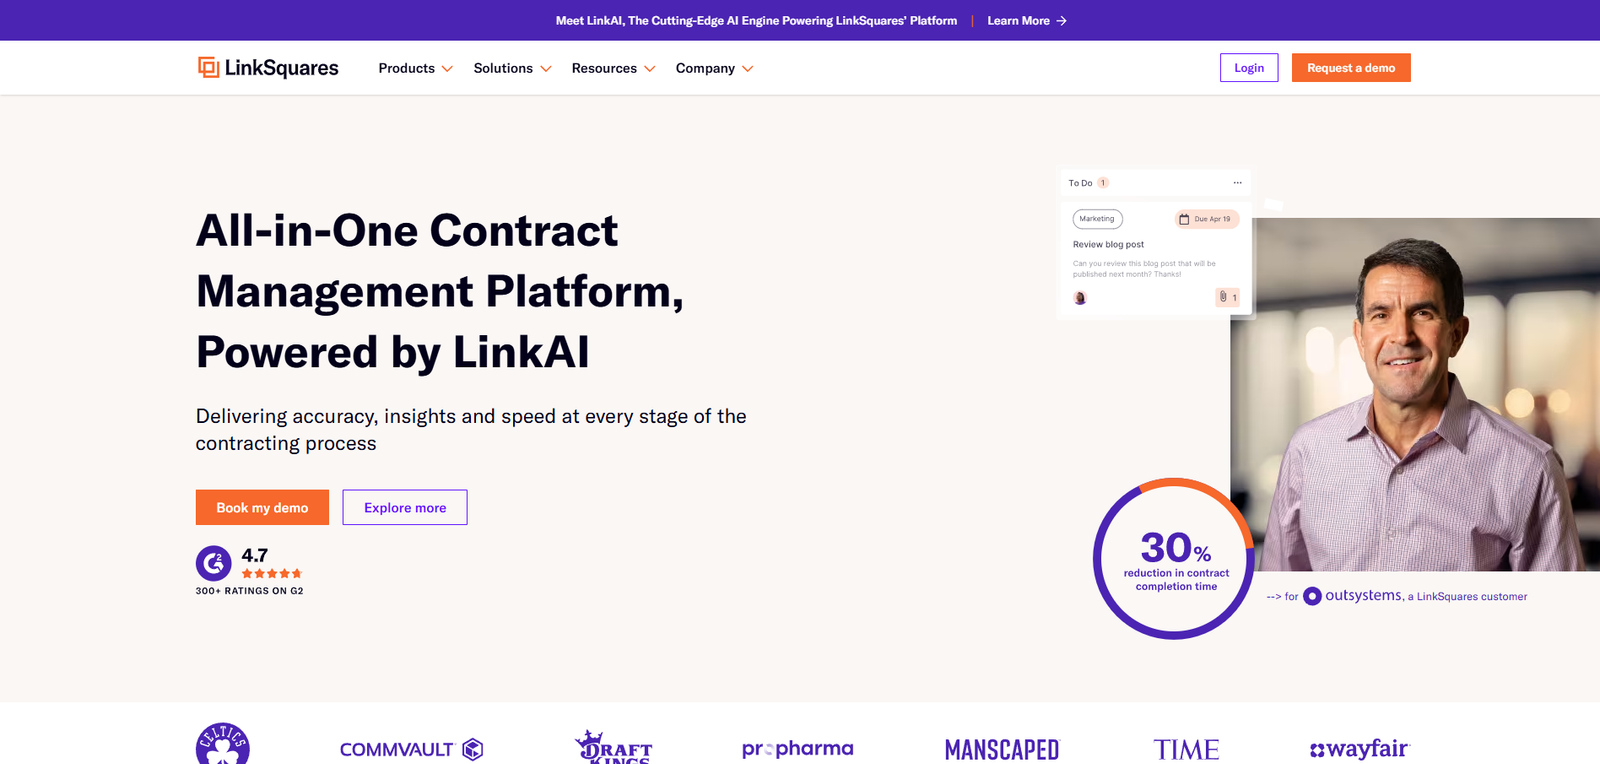Viewport: 1600px width, 764px height.
Task: Click the Explore more button
Action: (x=405, y=508)
